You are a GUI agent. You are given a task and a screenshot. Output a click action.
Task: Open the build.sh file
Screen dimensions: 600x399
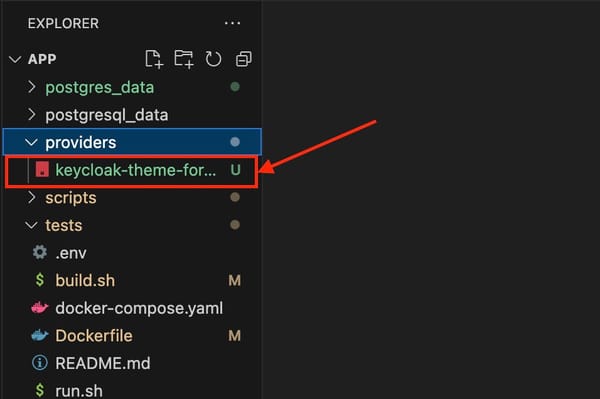[x=85, y=280]
